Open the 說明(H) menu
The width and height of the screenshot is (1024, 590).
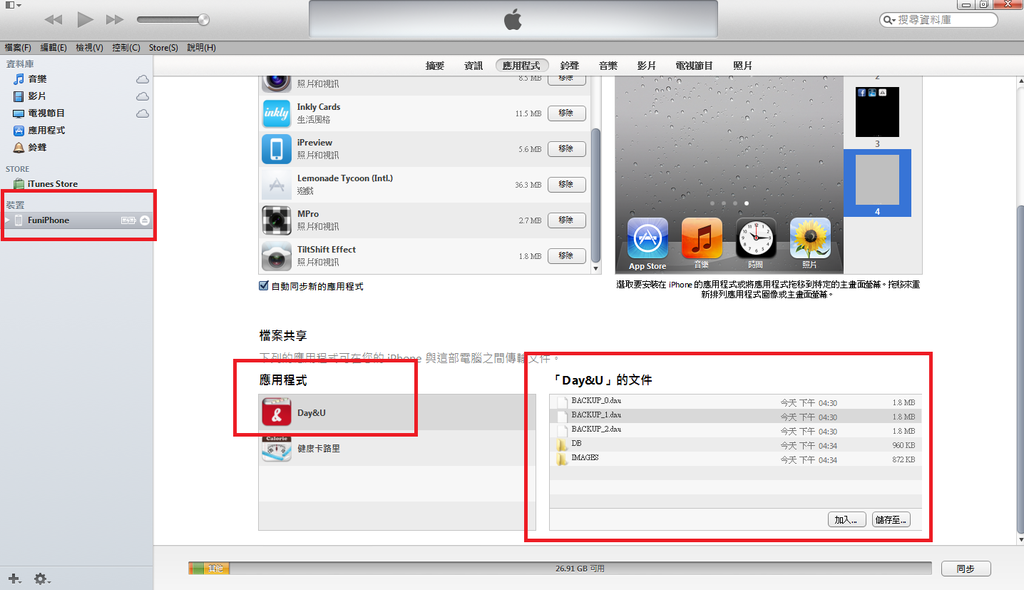(x=201, y=48)
